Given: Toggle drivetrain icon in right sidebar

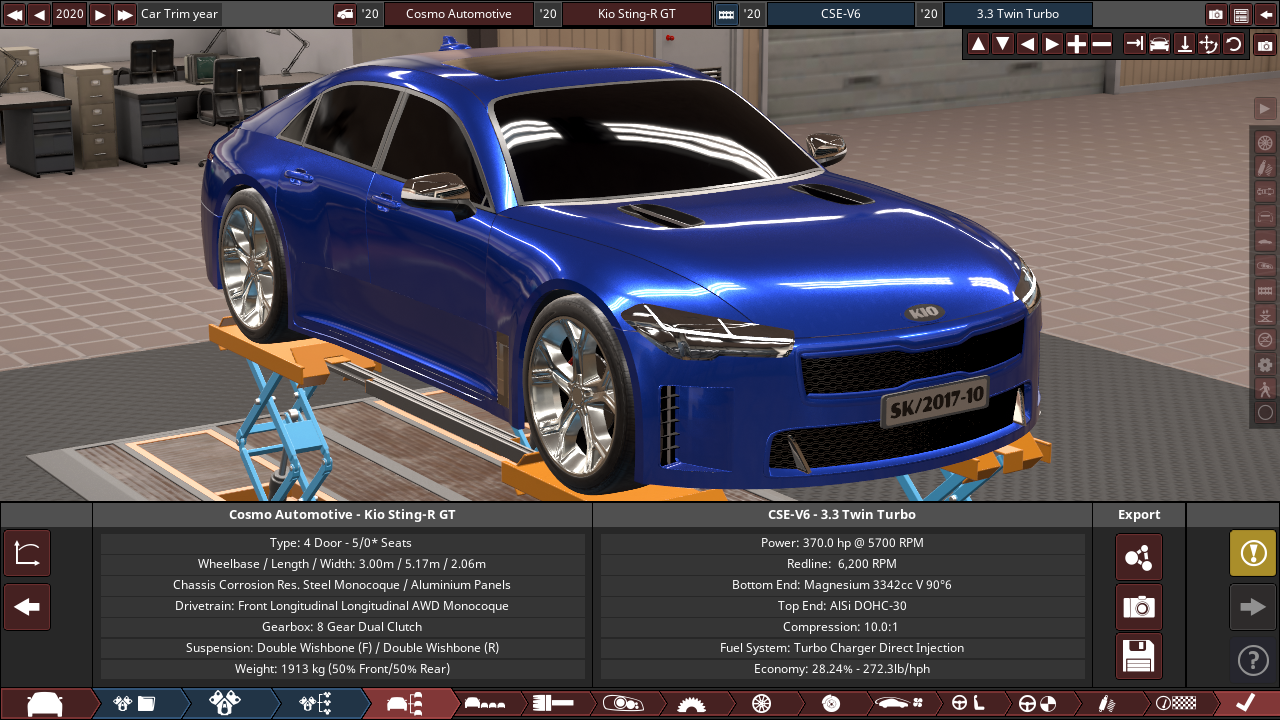Looking at the screenshot, I should [1265, 191].
